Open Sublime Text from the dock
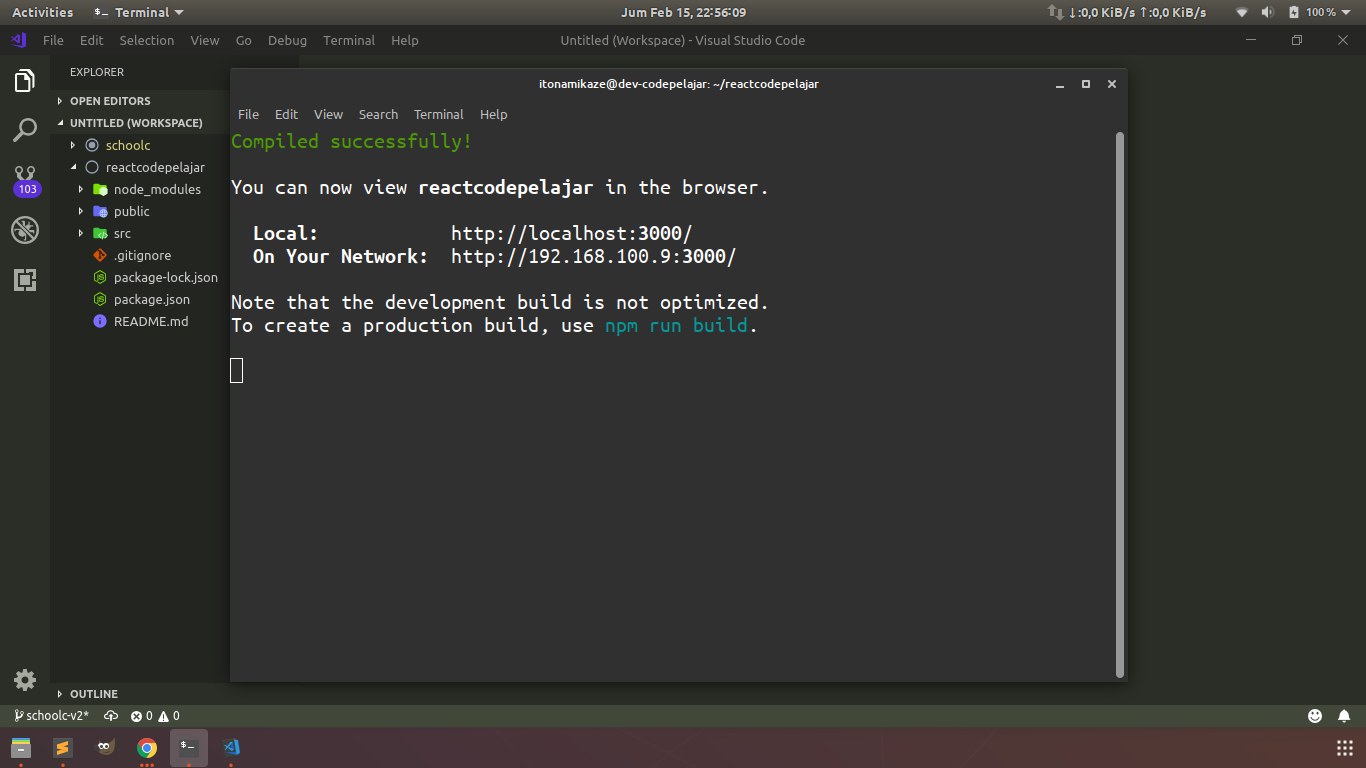1366x768 pixels. (x=63, y=747)
